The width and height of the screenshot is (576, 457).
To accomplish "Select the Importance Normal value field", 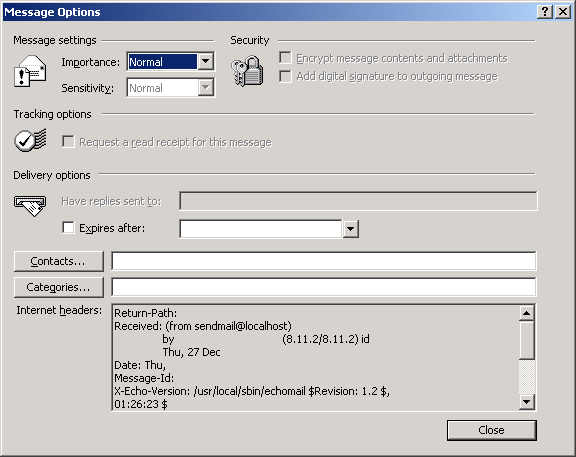I will (163, 62).
